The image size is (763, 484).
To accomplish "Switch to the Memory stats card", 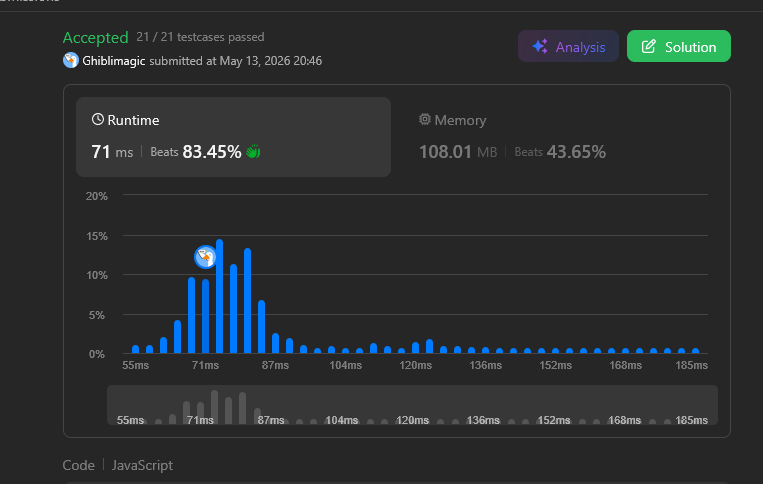I will (x=560, y=137).
